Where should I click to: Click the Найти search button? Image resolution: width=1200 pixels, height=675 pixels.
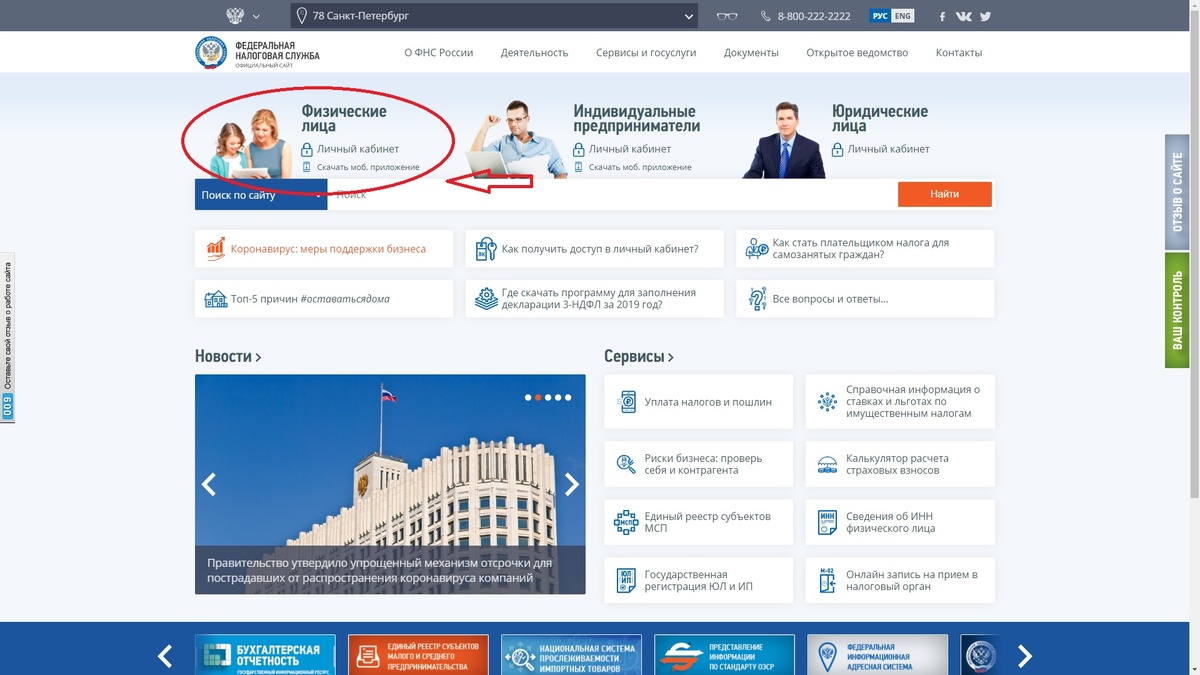point(944,194)
